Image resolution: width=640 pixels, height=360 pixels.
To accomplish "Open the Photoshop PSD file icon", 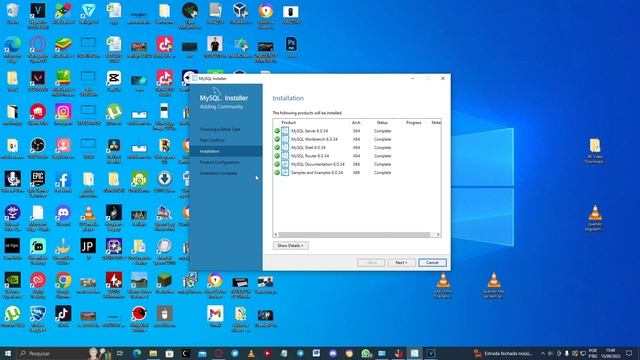I will (291, 47).
